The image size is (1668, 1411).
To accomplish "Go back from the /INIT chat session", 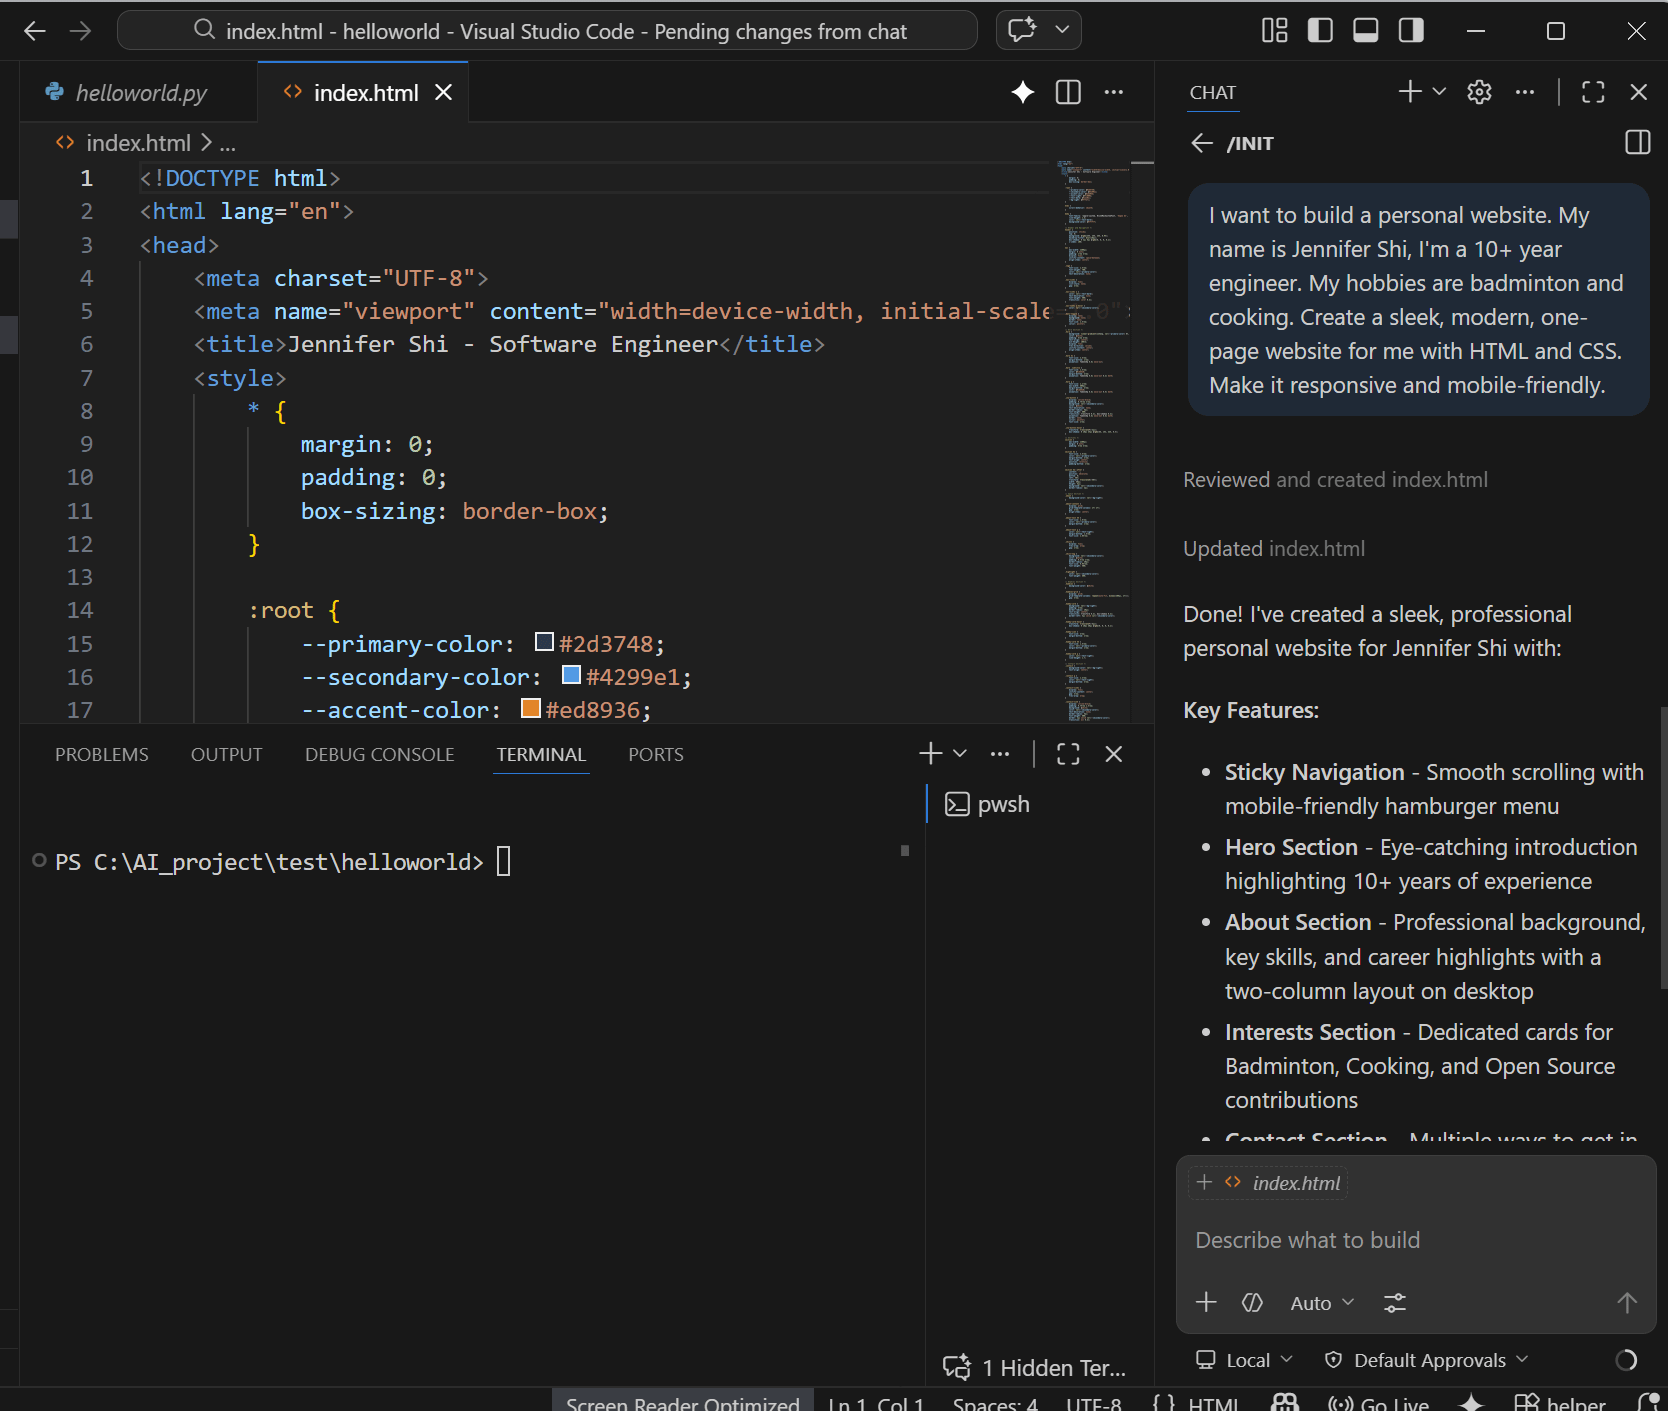I will tap(1202, 144).
